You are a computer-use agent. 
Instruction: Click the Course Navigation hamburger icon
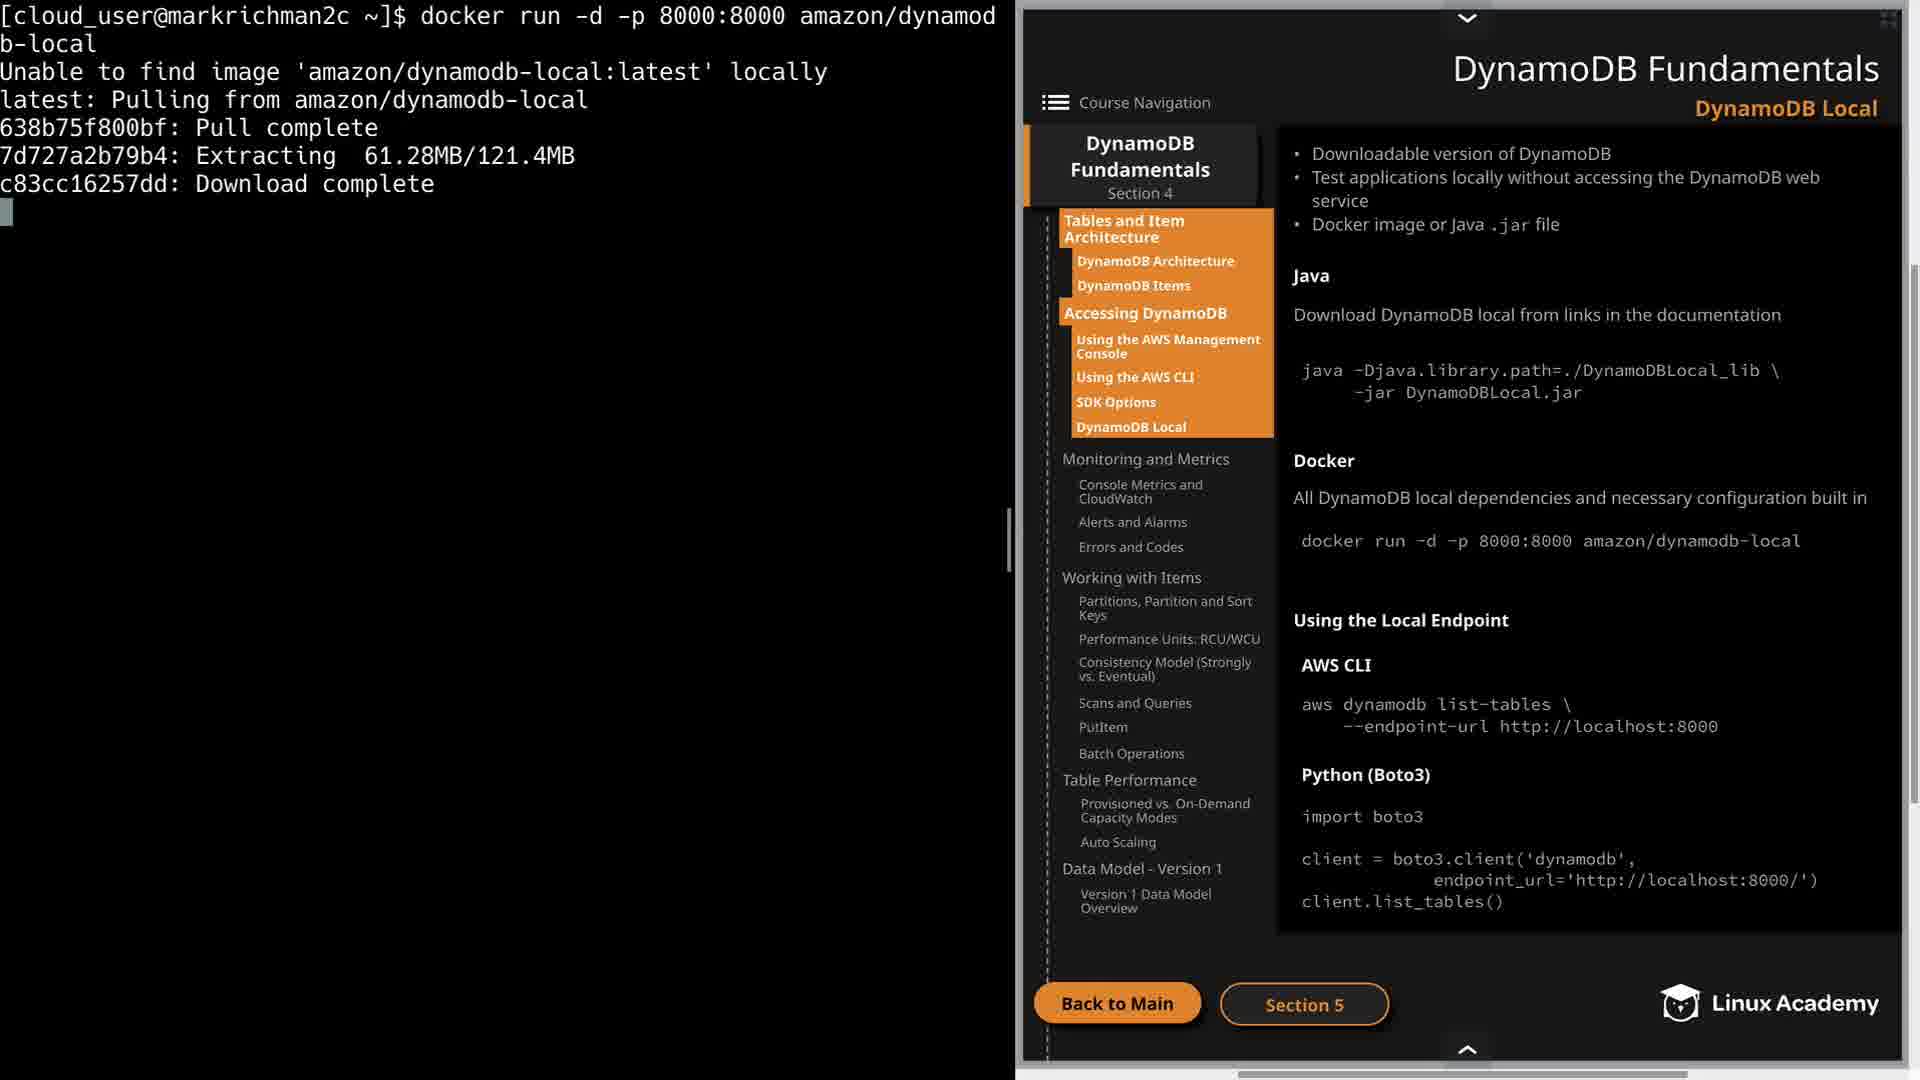[1055, 102]
